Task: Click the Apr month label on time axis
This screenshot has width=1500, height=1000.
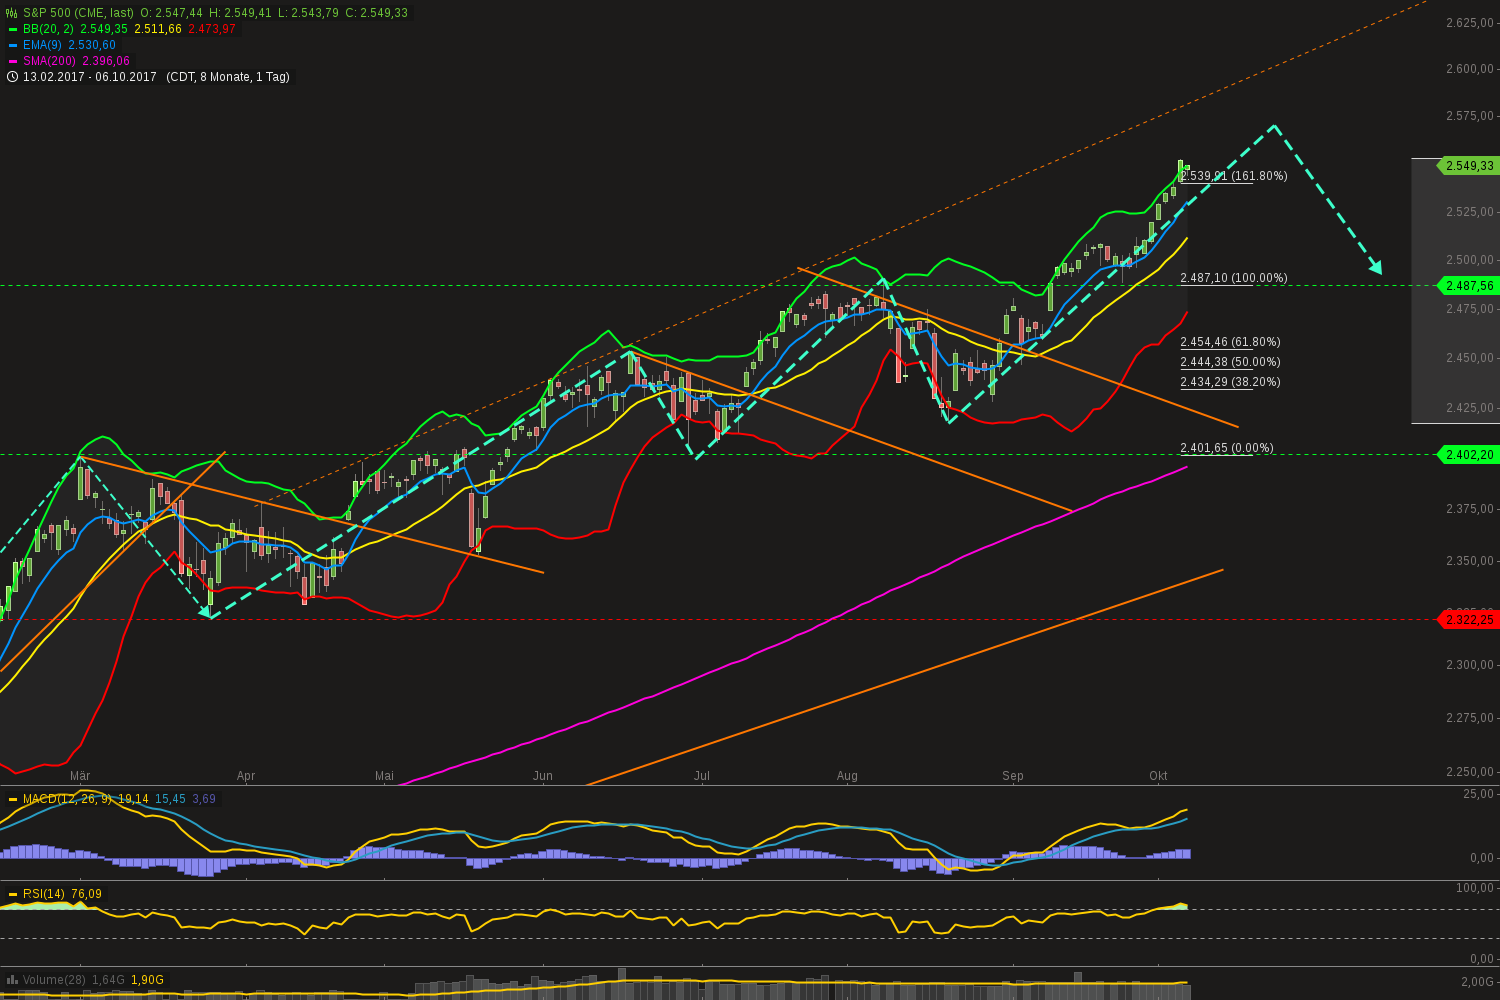Action: pos(246,776)
